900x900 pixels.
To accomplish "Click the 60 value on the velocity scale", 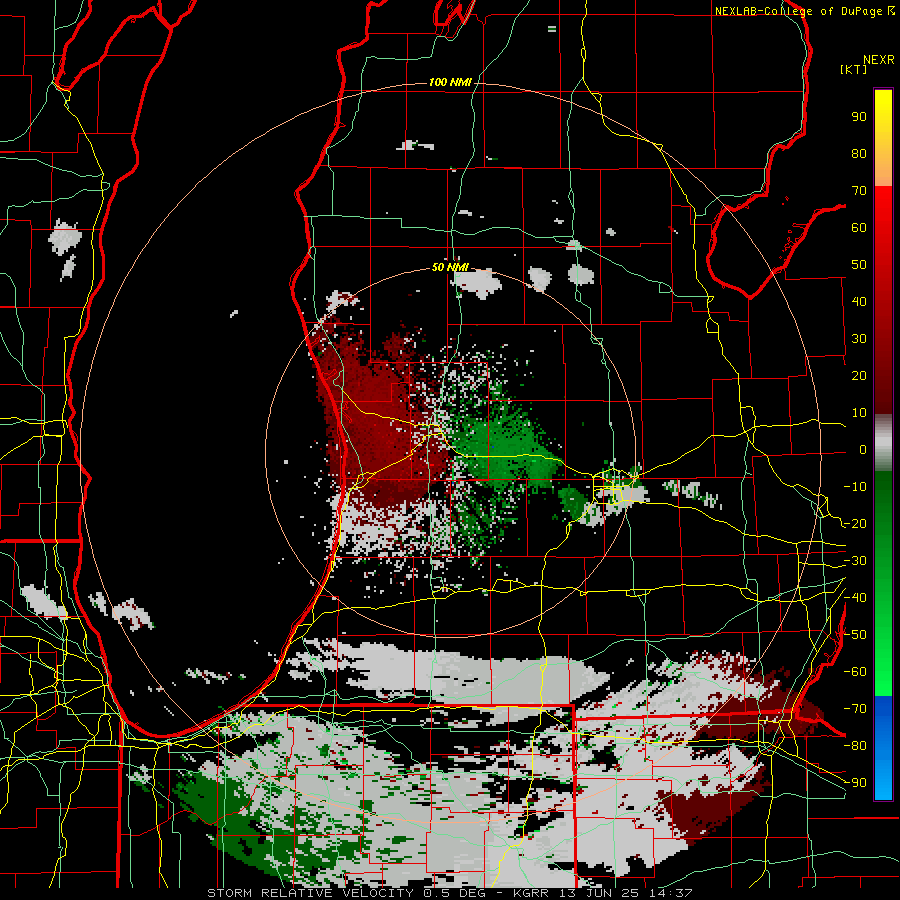I will pyautogui.click(x=859, y=228).
